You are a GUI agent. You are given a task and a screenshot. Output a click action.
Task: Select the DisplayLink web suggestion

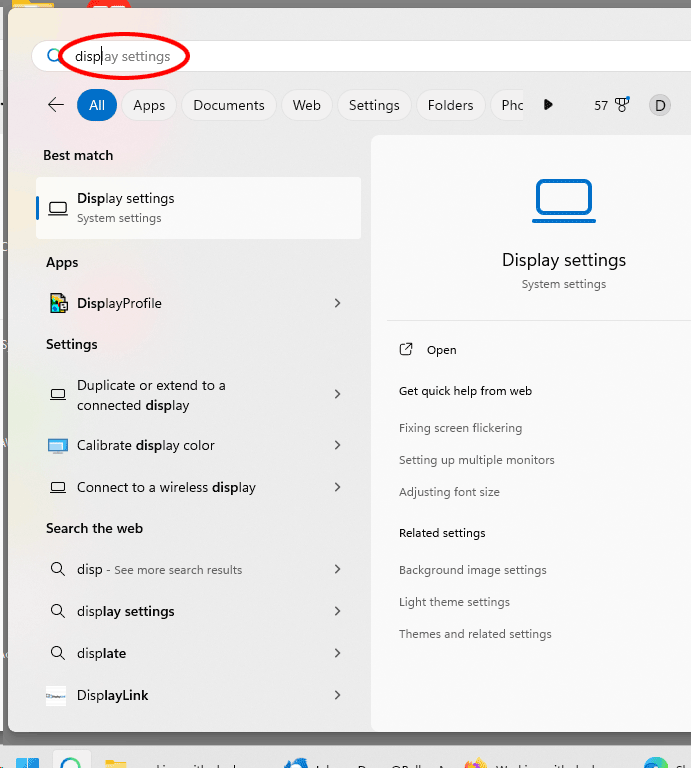click(x=198, y=696)
